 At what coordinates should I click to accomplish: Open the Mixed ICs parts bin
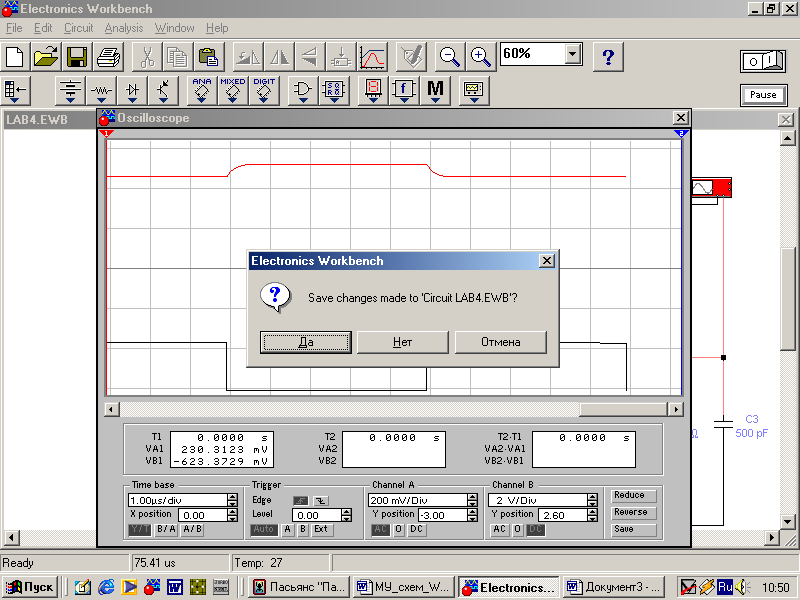[233, 91]
